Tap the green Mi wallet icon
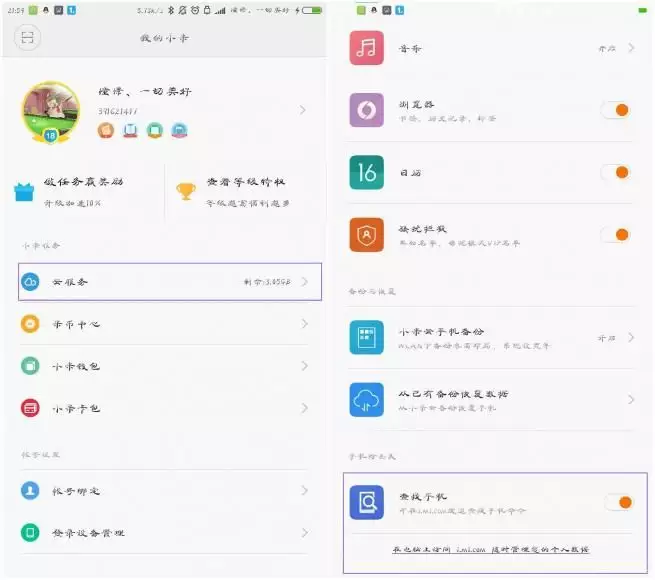Image resolution: width=655 pixels, height=580 pixels. point(30,366)
